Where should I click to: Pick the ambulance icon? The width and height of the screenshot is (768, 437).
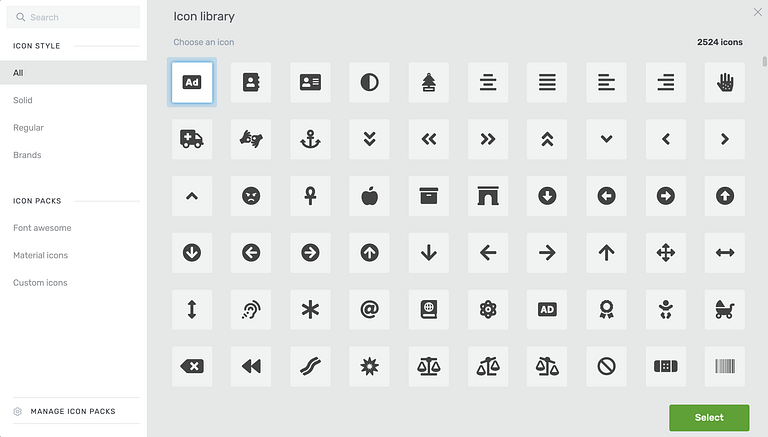(192, 139)
